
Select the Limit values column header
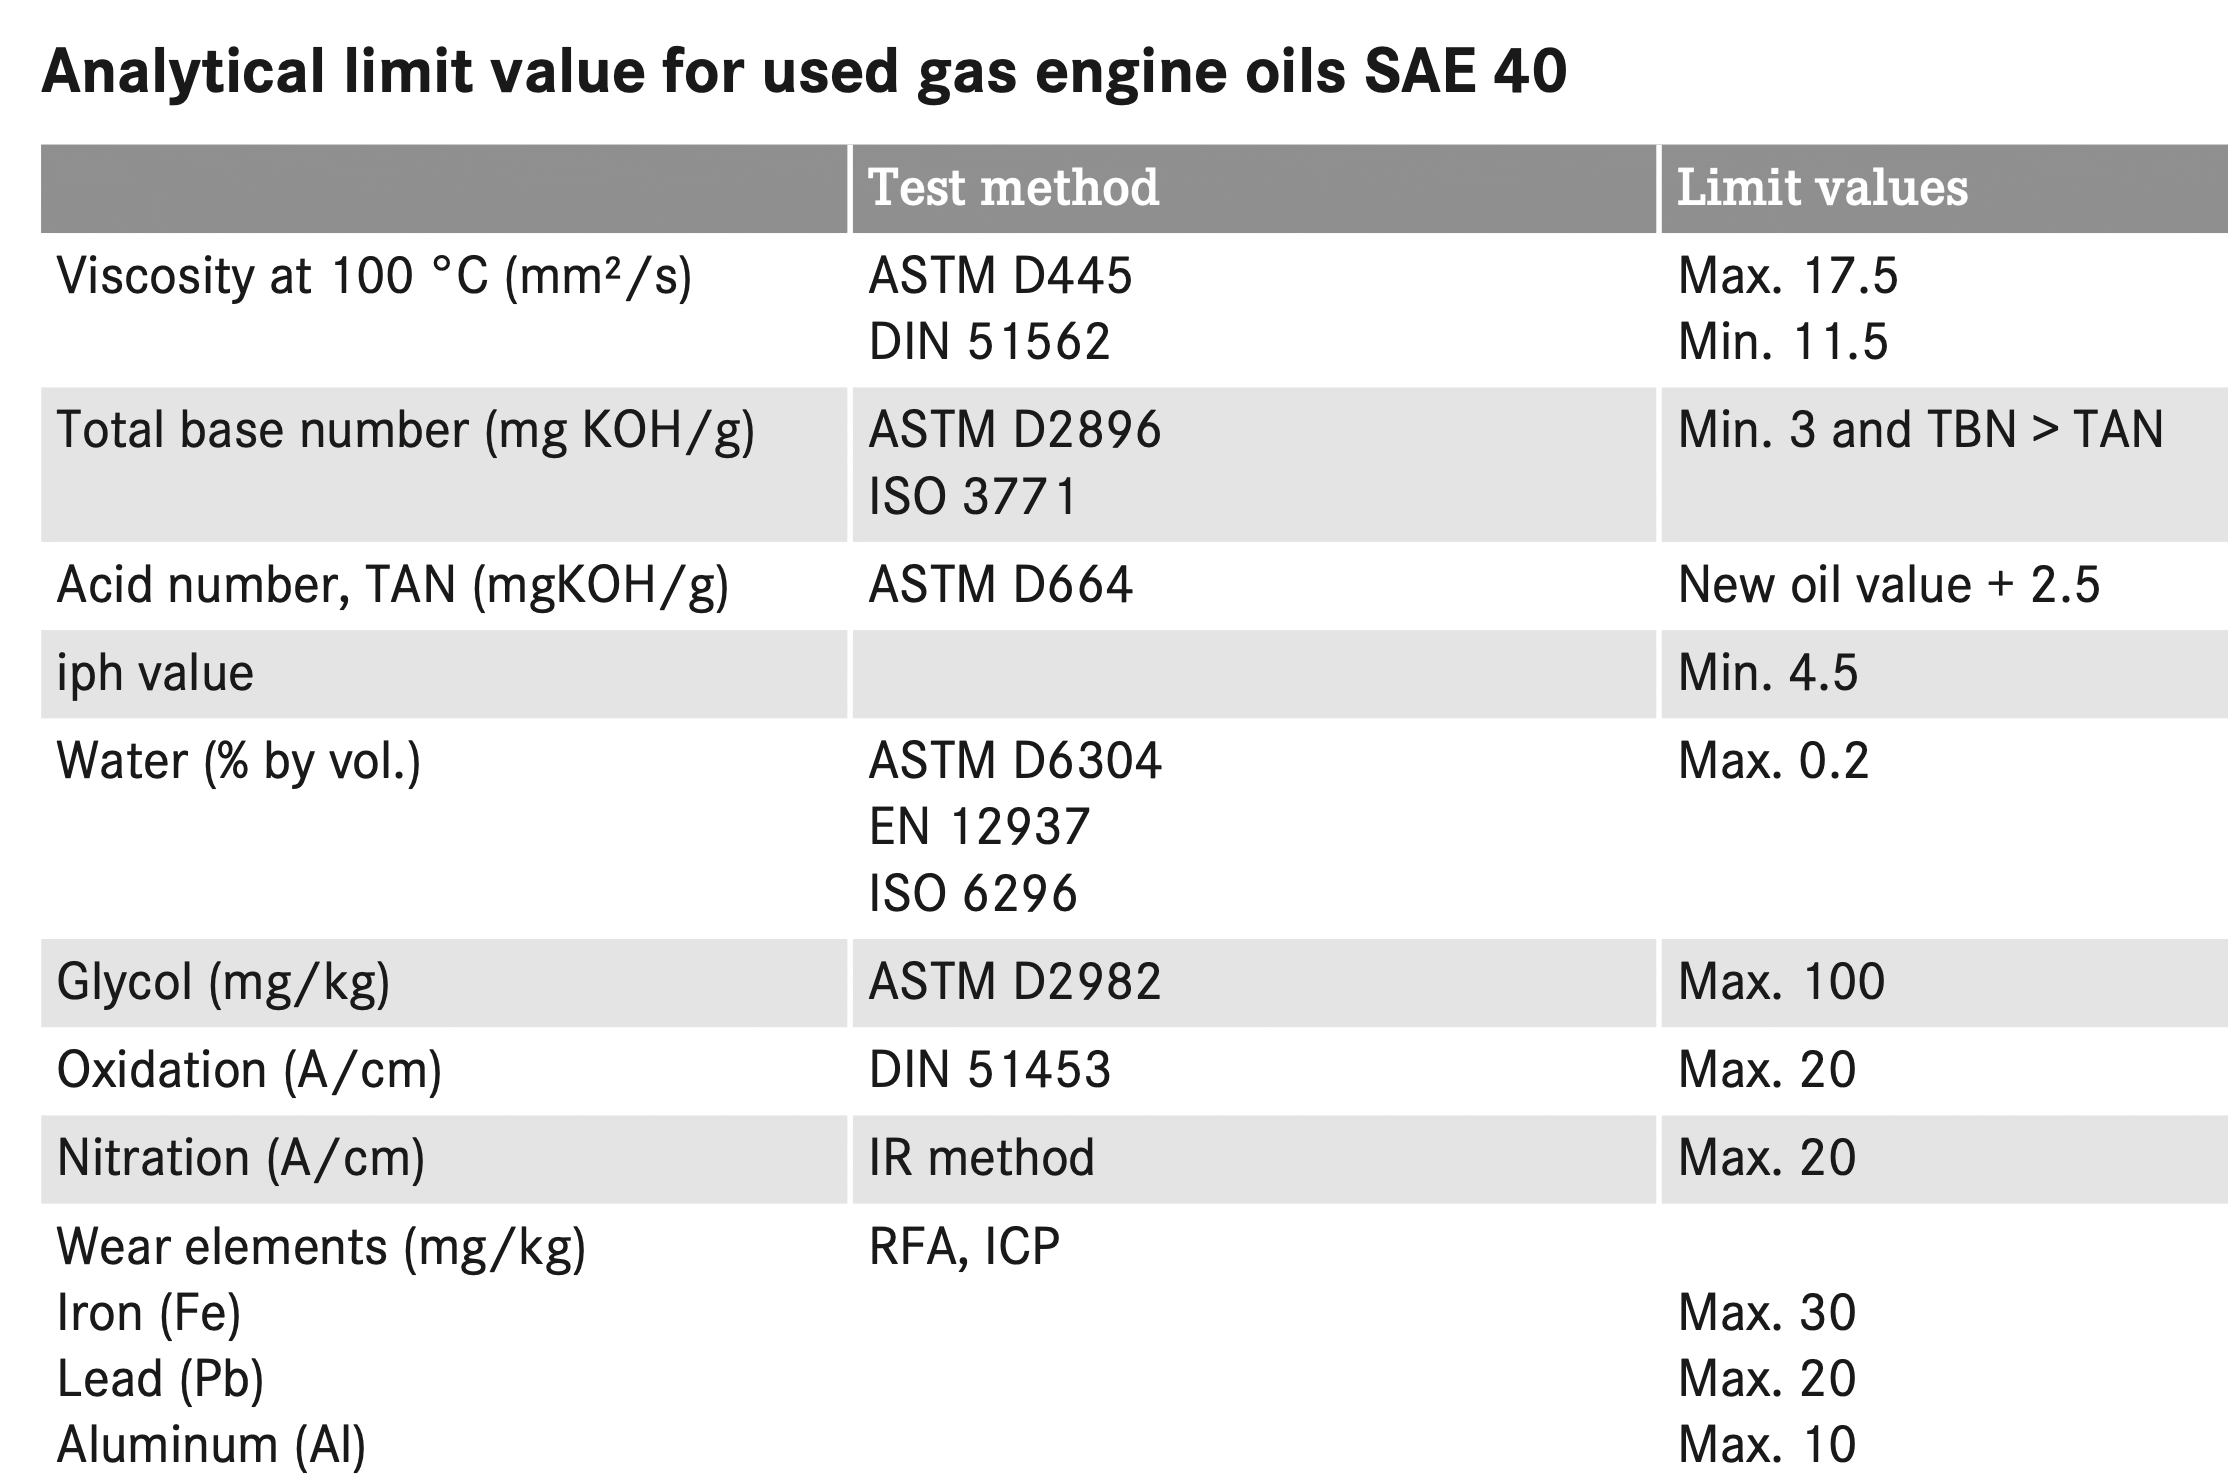pos(1822,188)
